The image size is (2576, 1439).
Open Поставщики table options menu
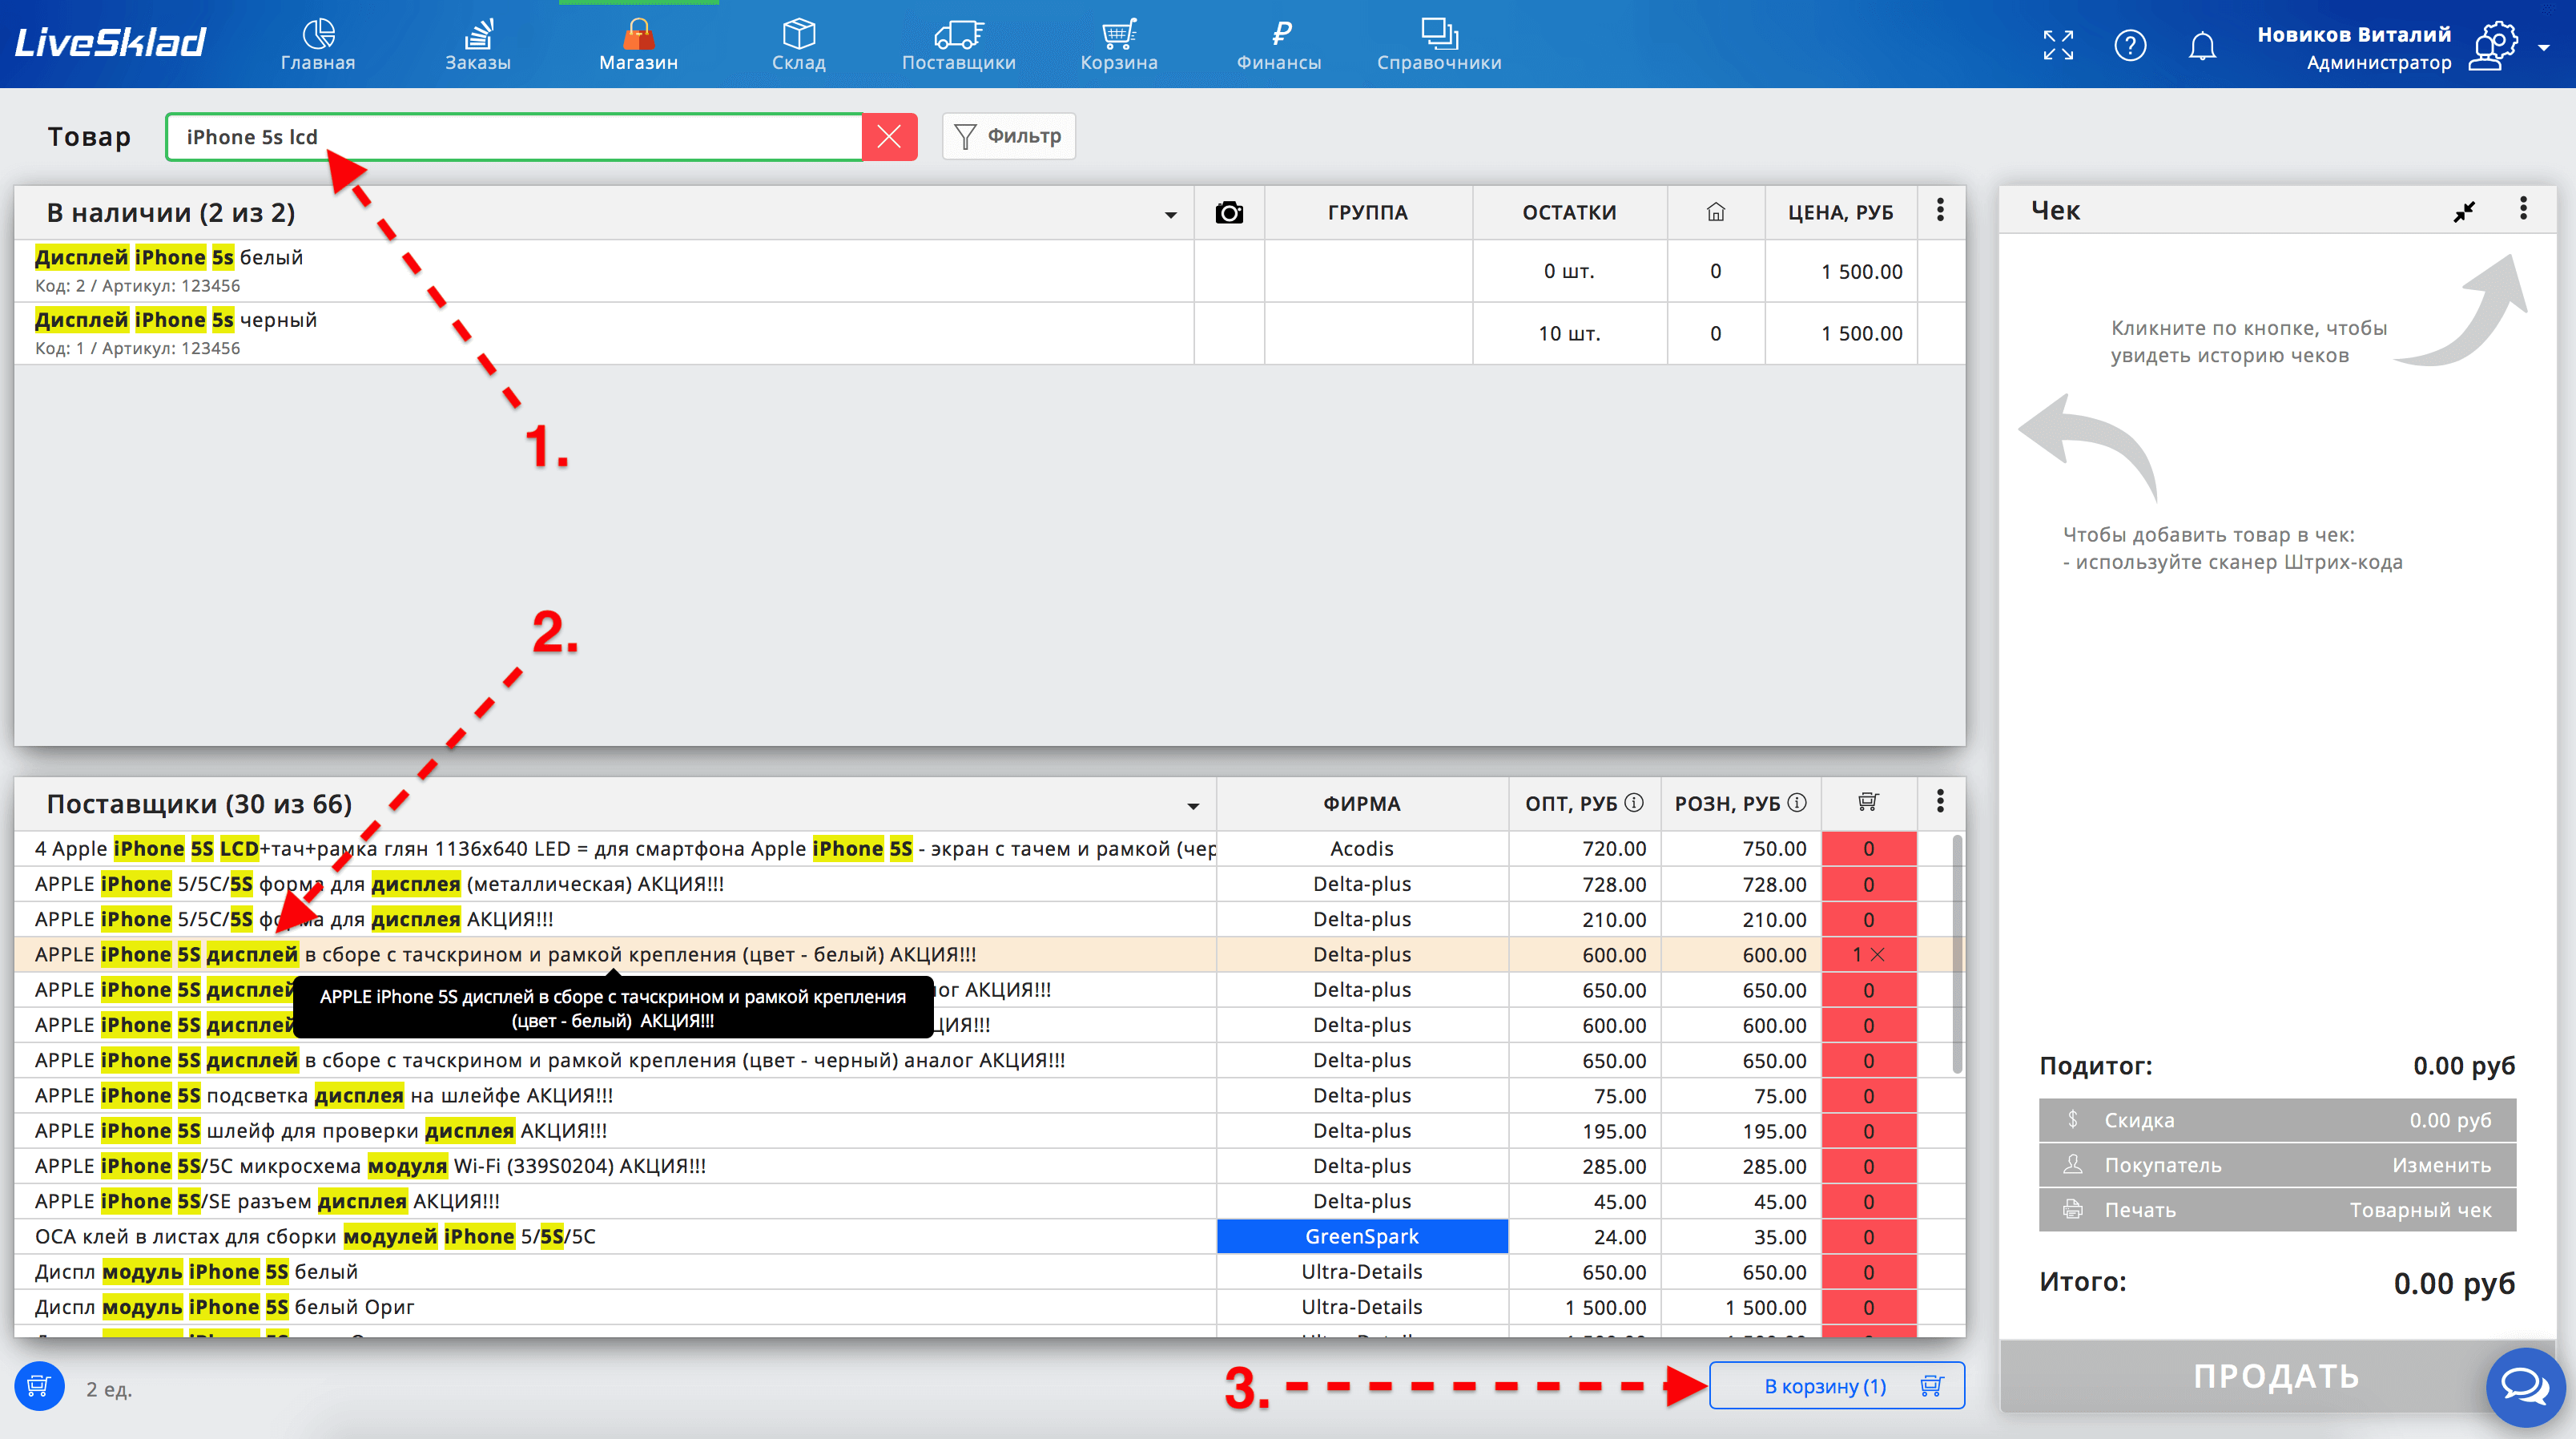1940,801
